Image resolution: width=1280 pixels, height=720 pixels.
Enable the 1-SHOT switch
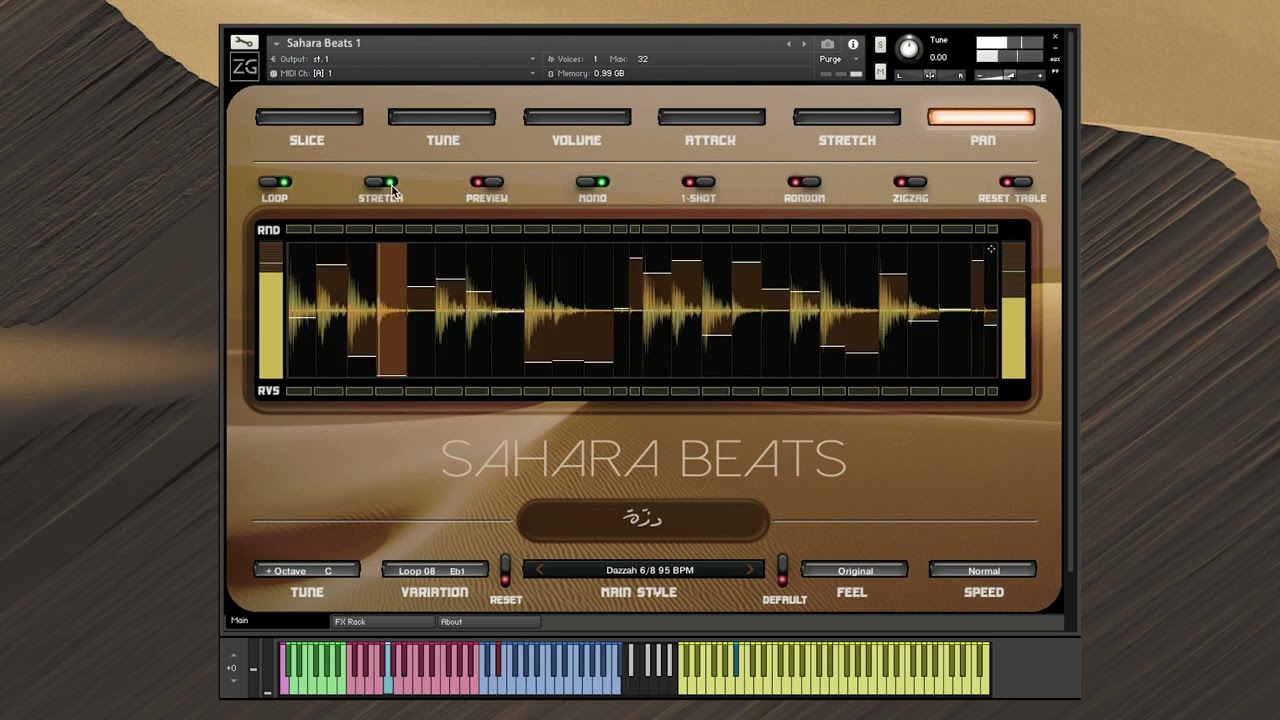(x=698, y=182)
